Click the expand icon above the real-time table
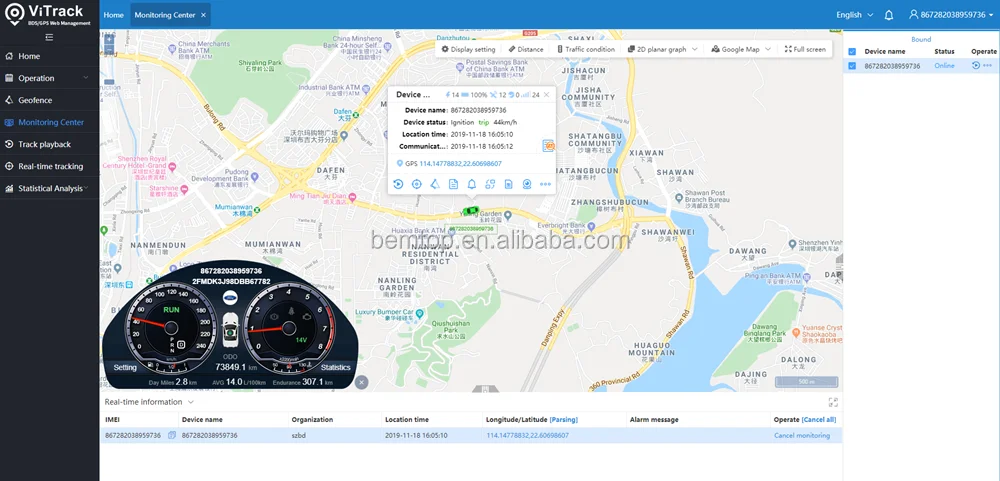This screenshot has height=481, width=1000. [x=833, y=401]
